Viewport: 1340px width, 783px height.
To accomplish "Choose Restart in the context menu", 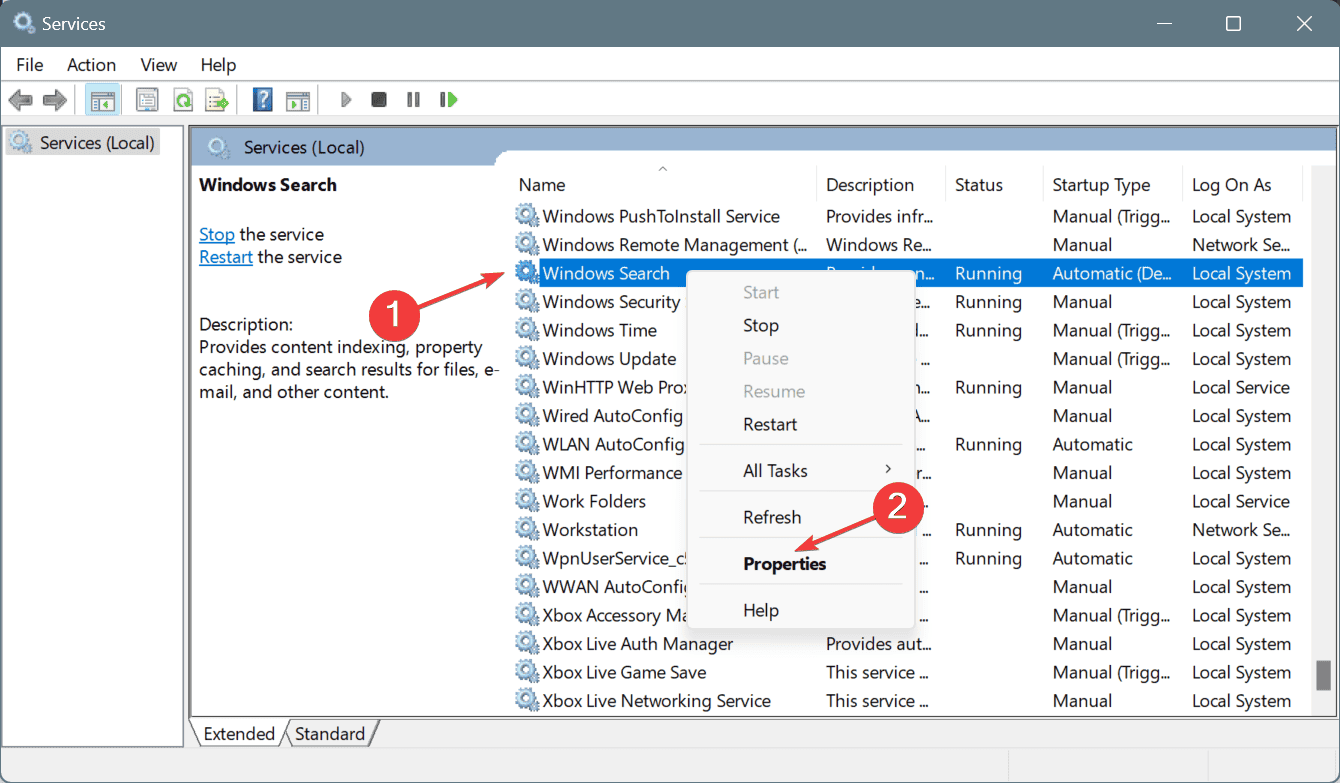I will click(800, 424).
